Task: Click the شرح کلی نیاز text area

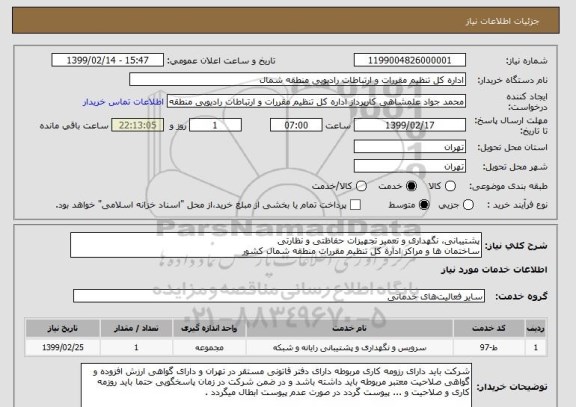Action: click(276, 245)
